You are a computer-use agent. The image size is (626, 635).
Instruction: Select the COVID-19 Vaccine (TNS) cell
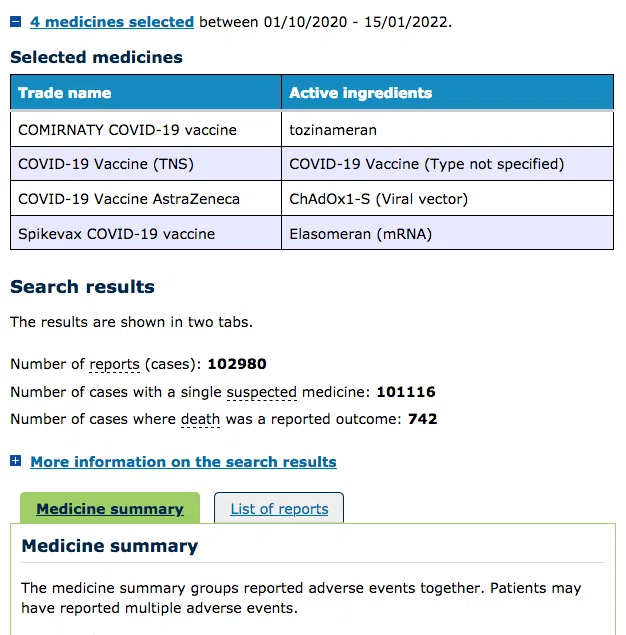click(x=146, y=164)
